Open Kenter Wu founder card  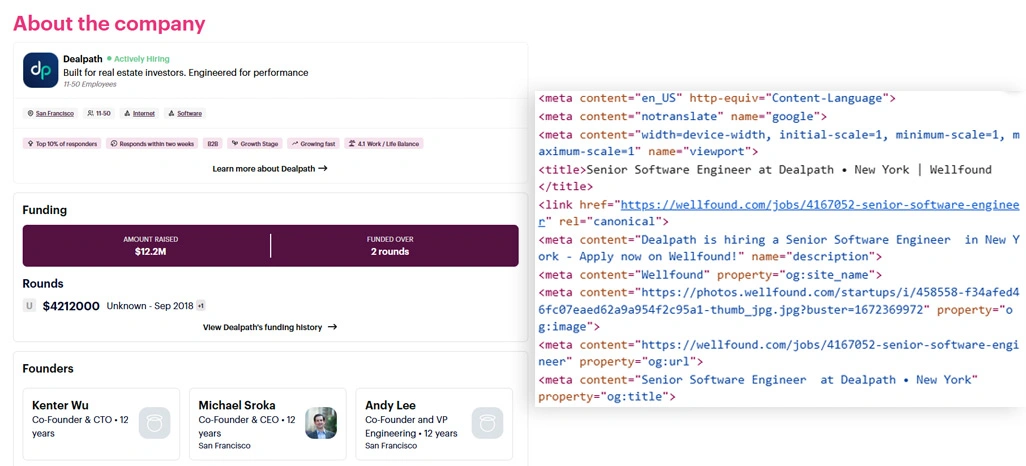(x=101, y=424)
